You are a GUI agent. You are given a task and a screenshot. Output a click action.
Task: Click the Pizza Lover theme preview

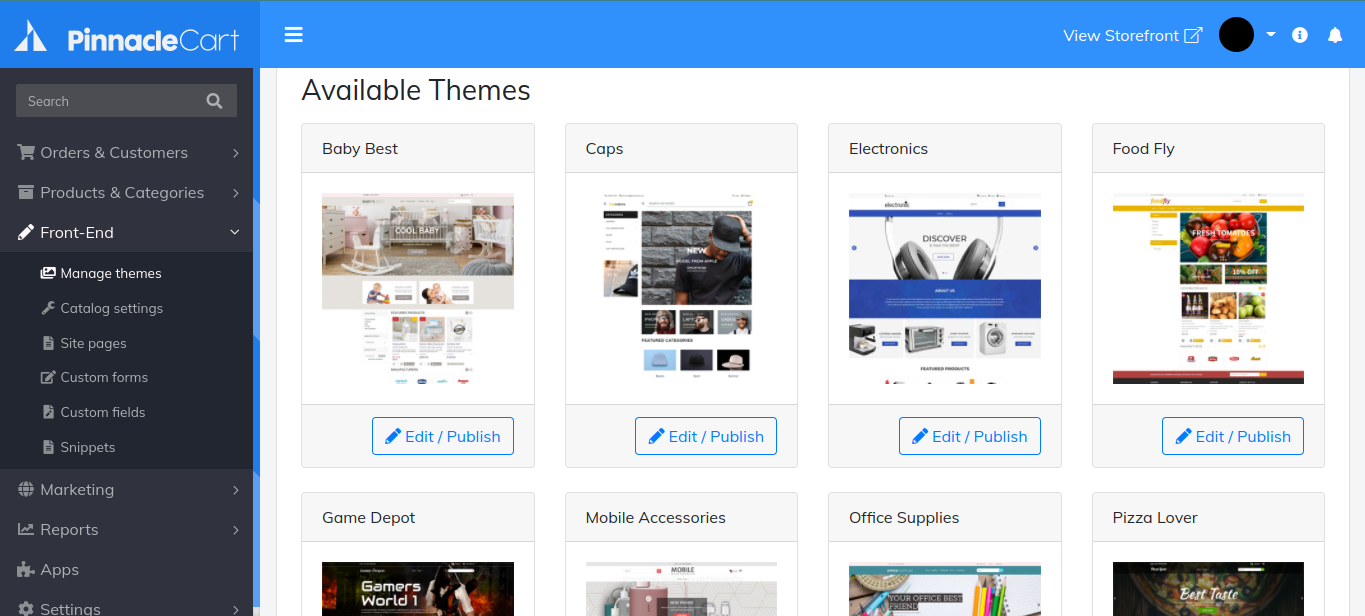coord(1208,589)
